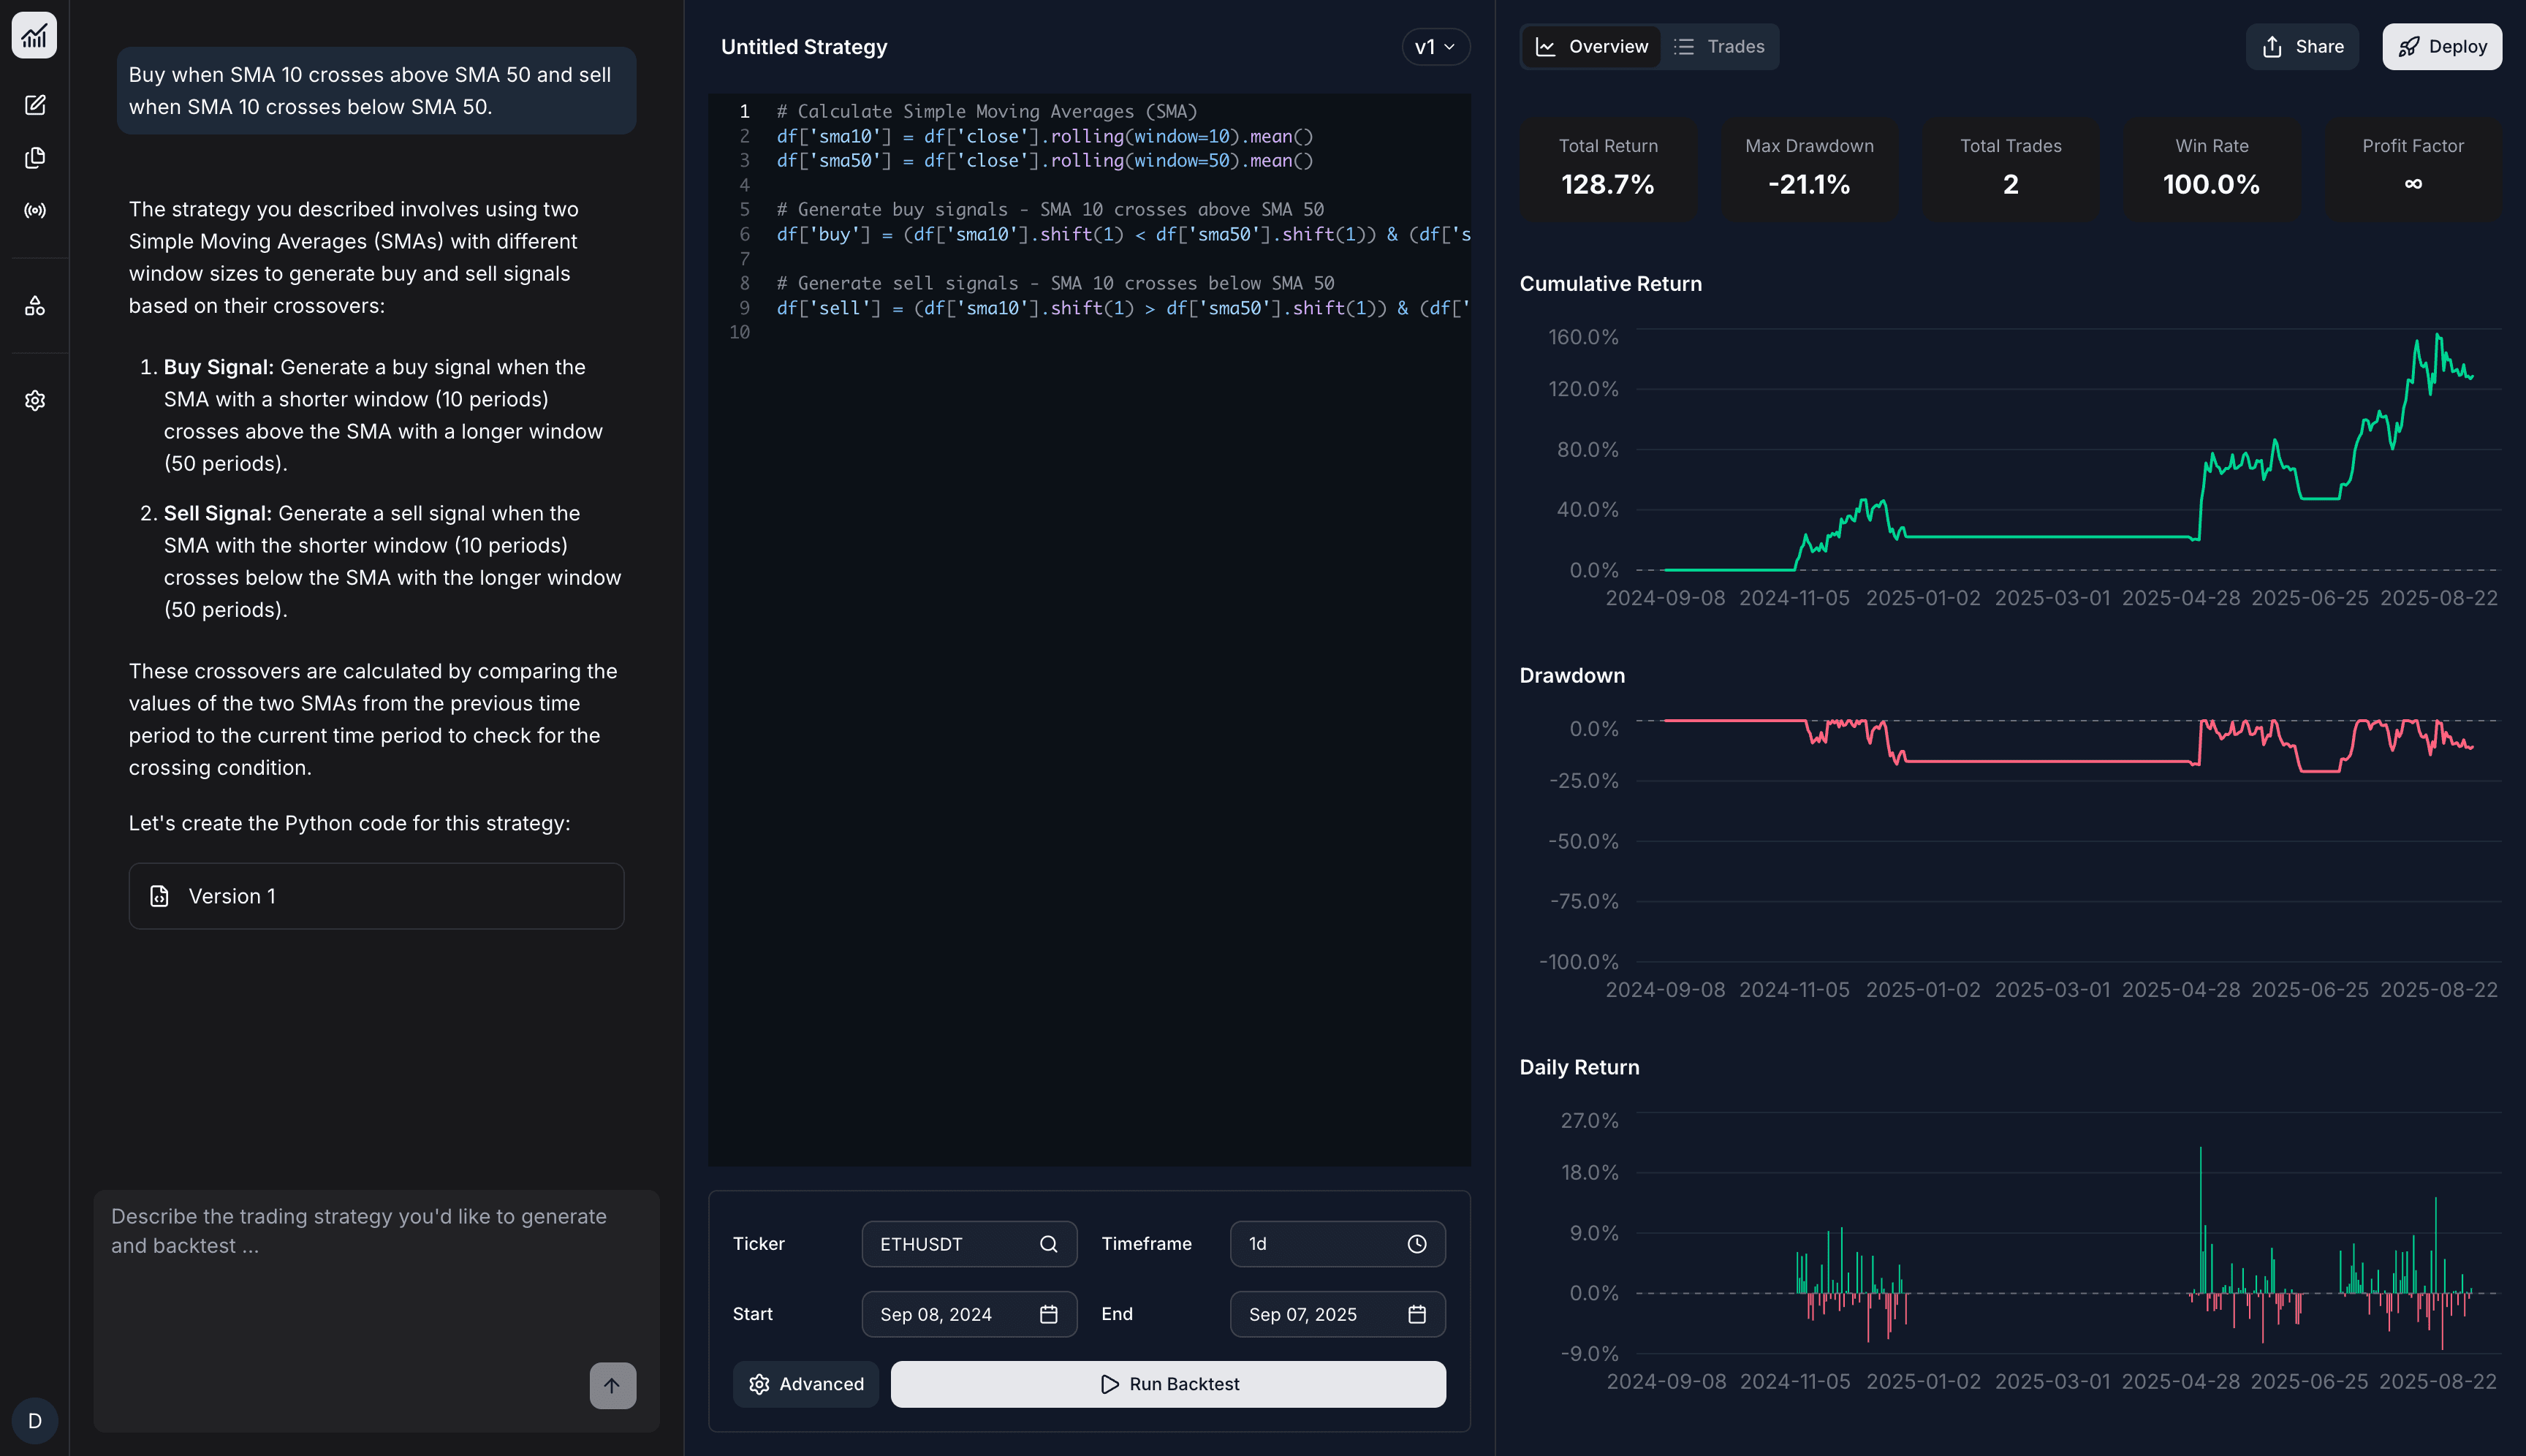Click the app logo chart icon

[x=35, y=36]
